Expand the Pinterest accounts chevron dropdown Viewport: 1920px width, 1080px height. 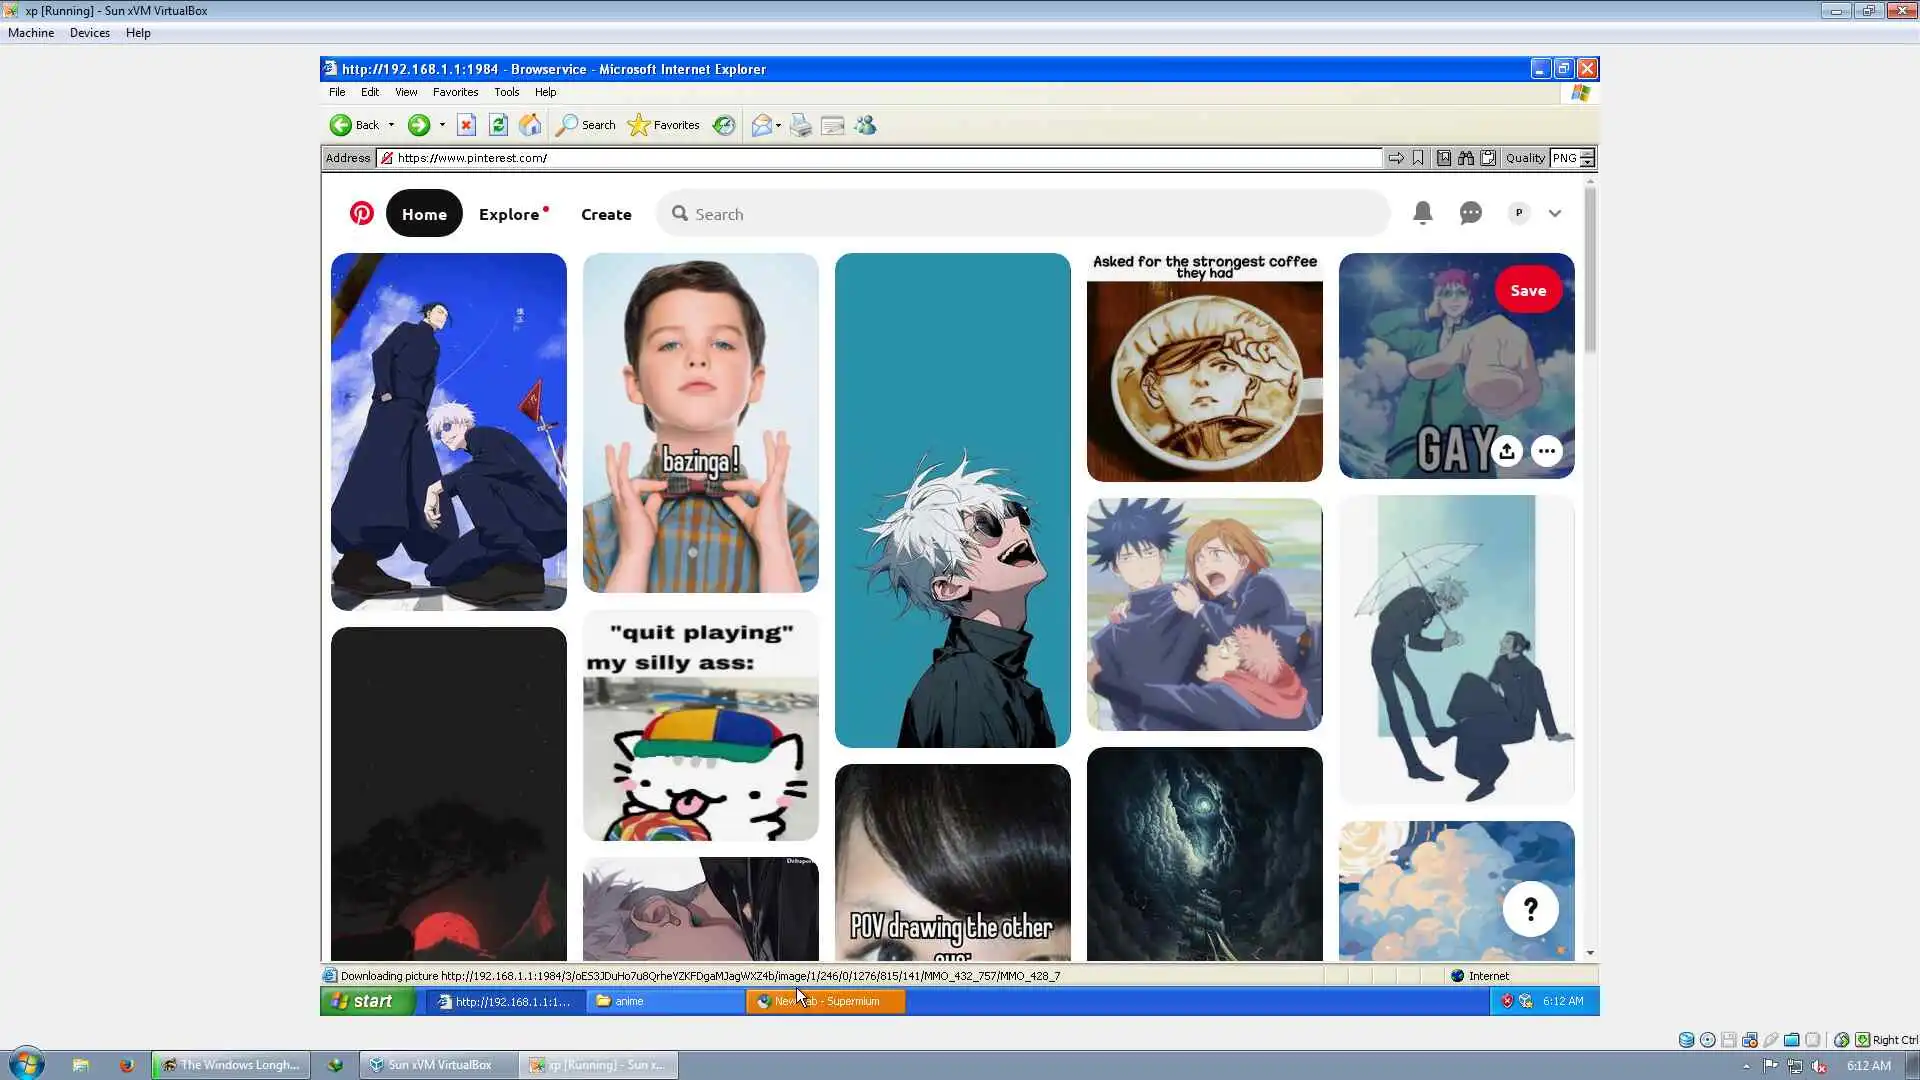(1554, 213)
